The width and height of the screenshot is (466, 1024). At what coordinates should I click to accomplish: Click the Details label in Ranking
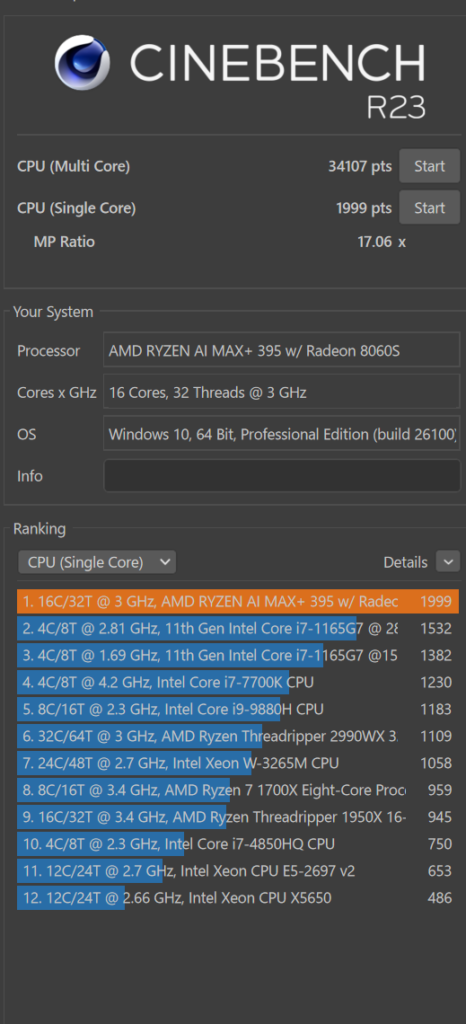point(405,562)
